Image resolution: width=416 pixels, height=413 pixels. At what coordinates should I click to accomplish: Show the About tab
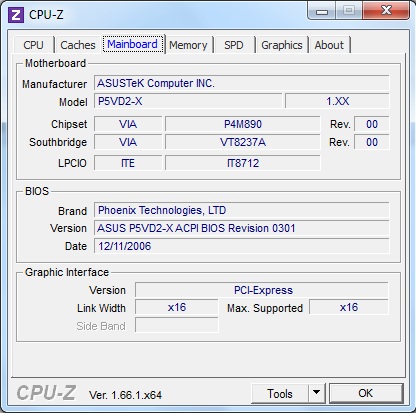pos(329,45)
